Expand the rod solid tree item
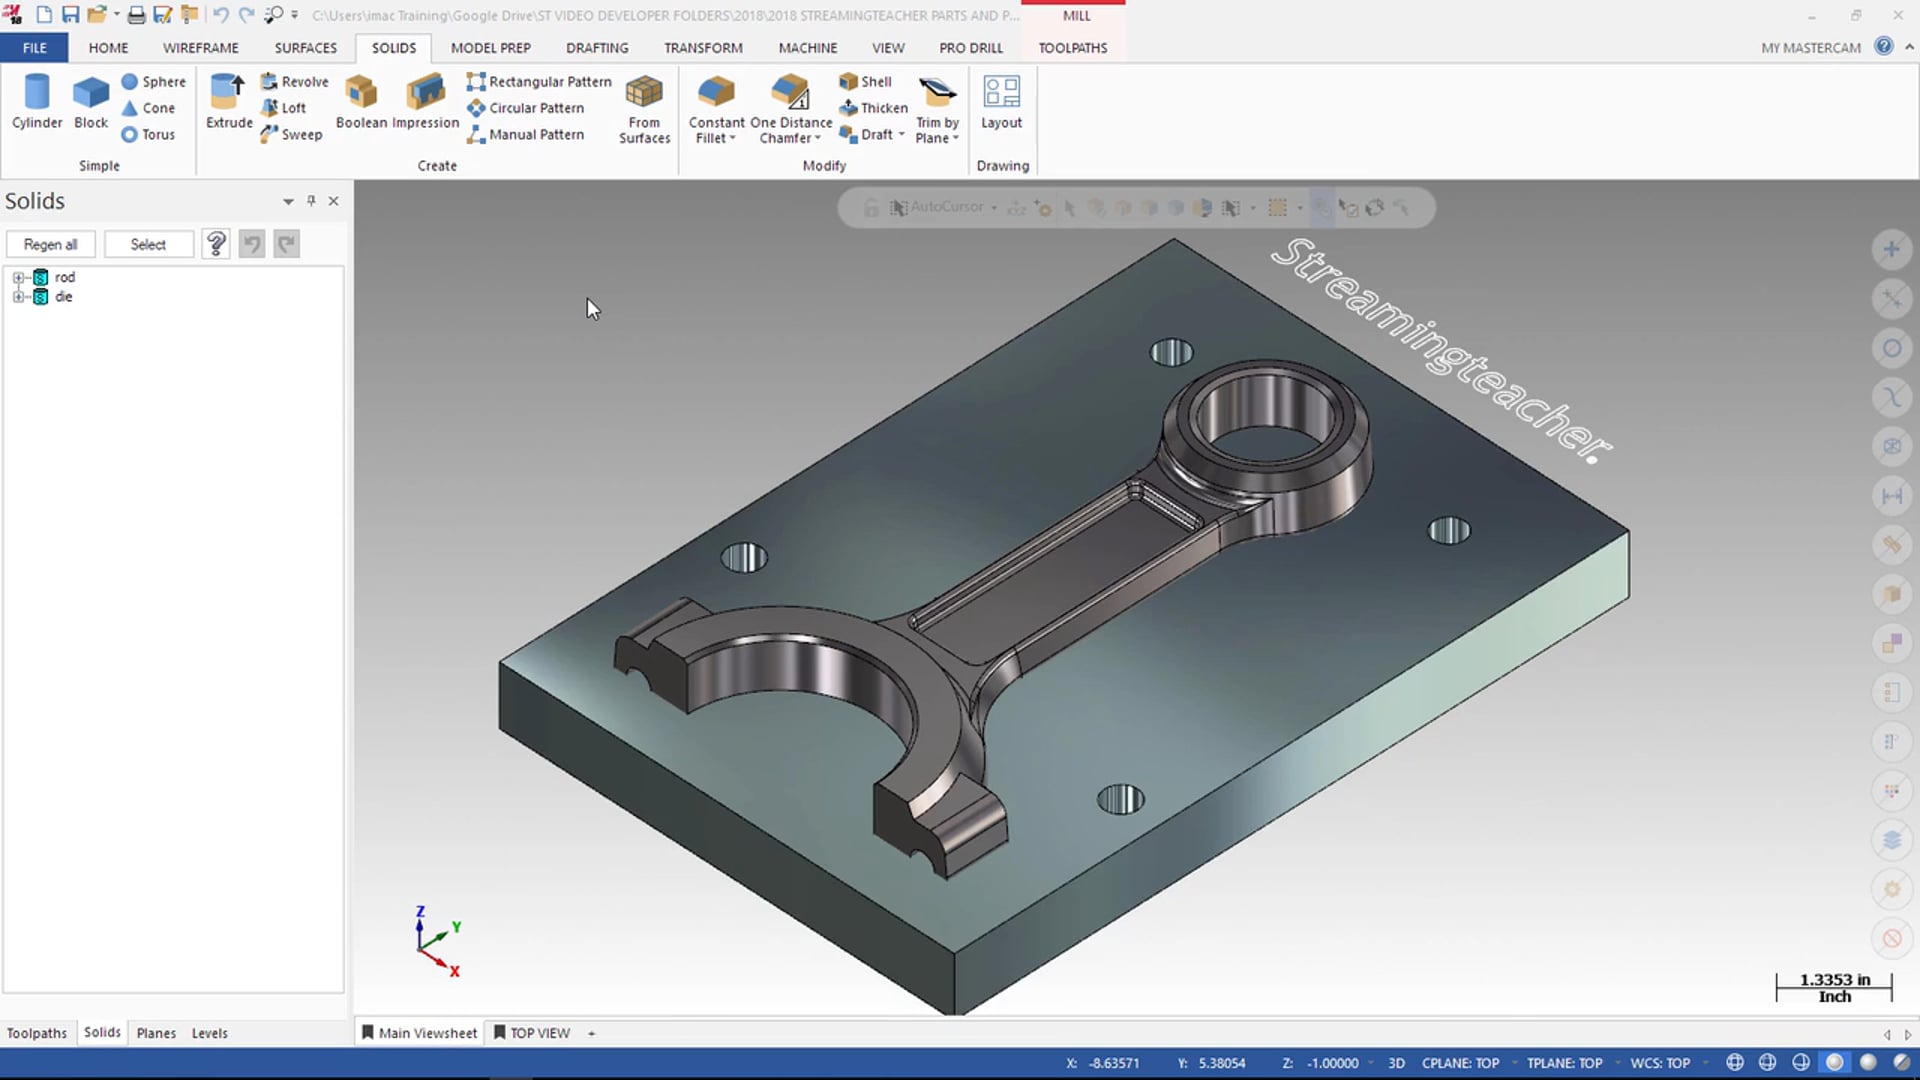Screen dimensions: 1920x1080 click(16, 277)
